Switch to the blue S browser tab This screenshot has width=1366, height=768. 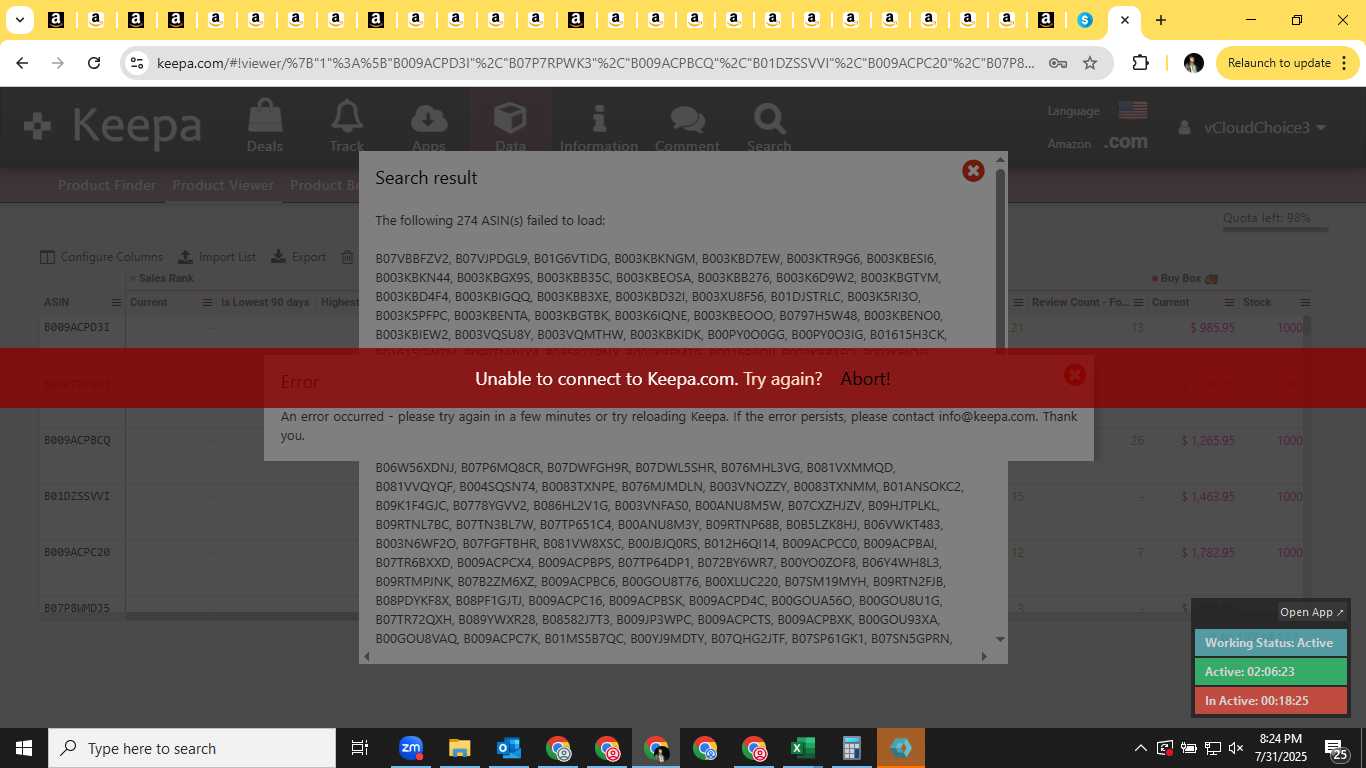[1085, 20]
